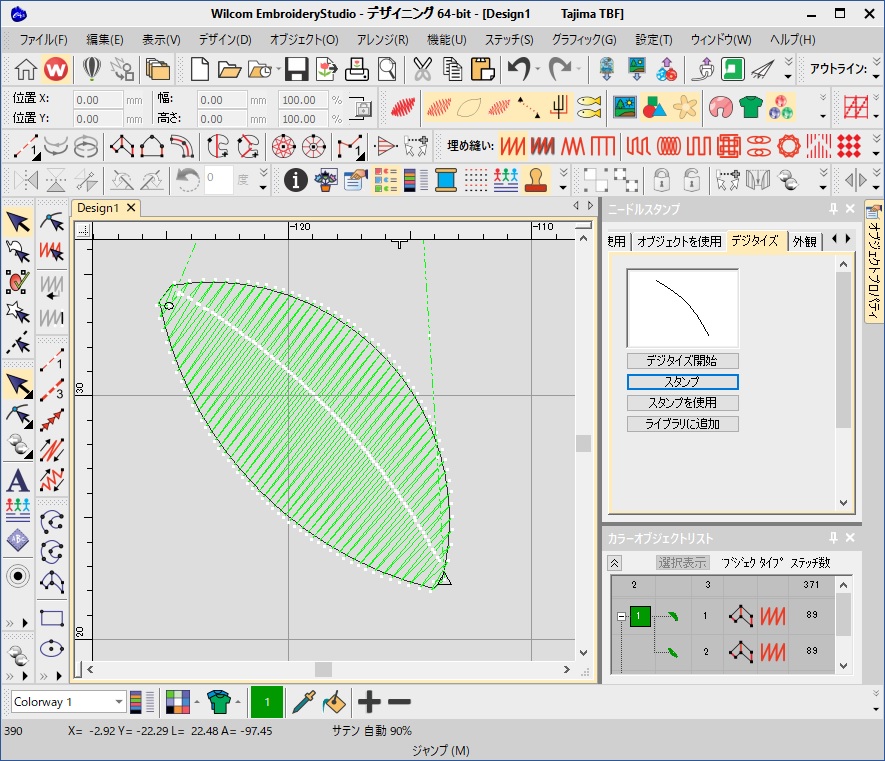Select the Lettering 'A' tool
The width and height of the screenshot is (885, 761).
(17, 481)
